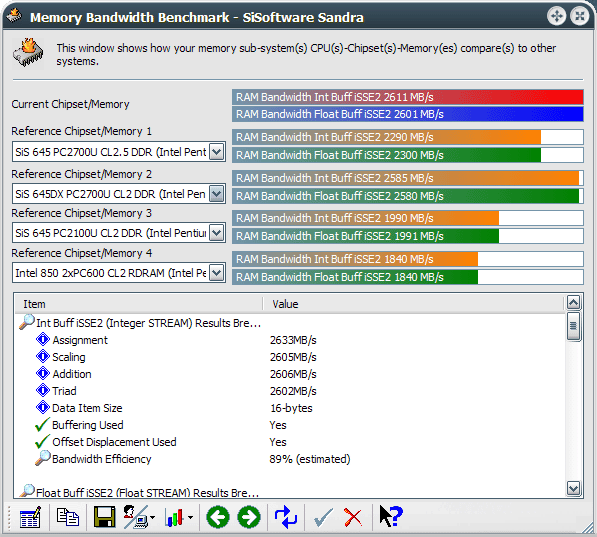The width and height of the screenshot is (597, 537).
Task: Click the green Float Buff 1991 MB/s bar
Action: pyautogui.click(x=408, y=236)
